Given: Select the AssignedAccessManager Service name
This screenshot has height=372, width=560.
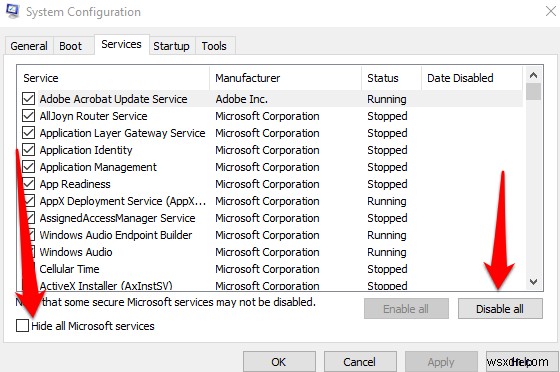Looking at the screenshot, I should tap(118, 218).
